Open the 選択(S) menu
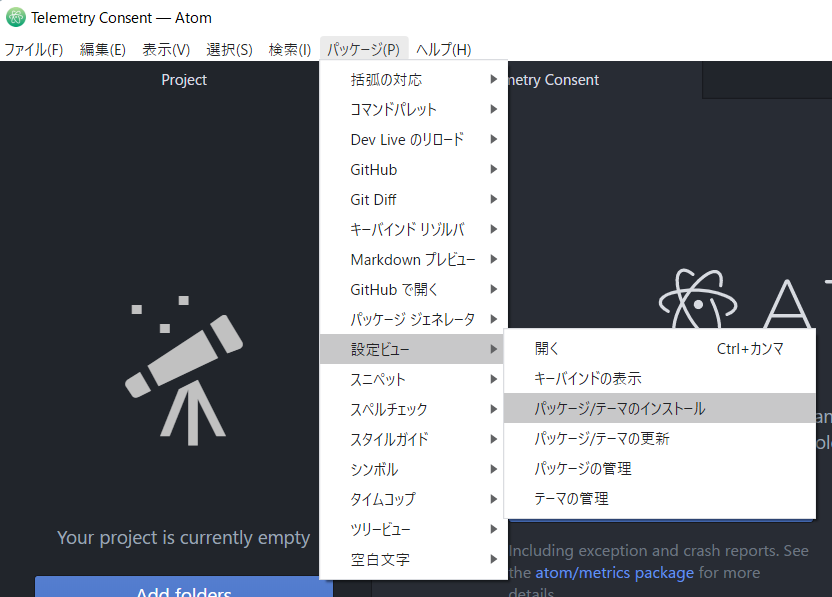Image resolution: width=832 pixels, height=597 pixels. pyautogui.click(x=229, y=49)
